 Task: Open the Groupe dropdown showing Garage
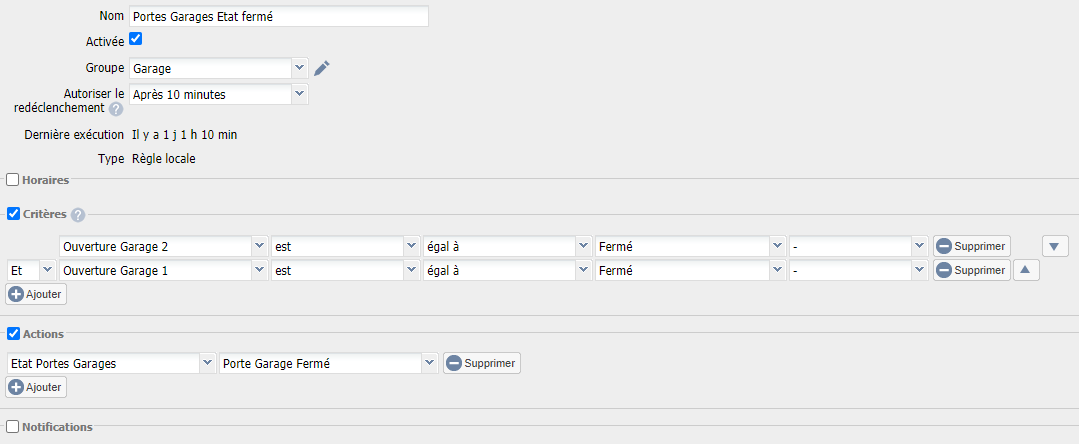(x=219, y=68)
